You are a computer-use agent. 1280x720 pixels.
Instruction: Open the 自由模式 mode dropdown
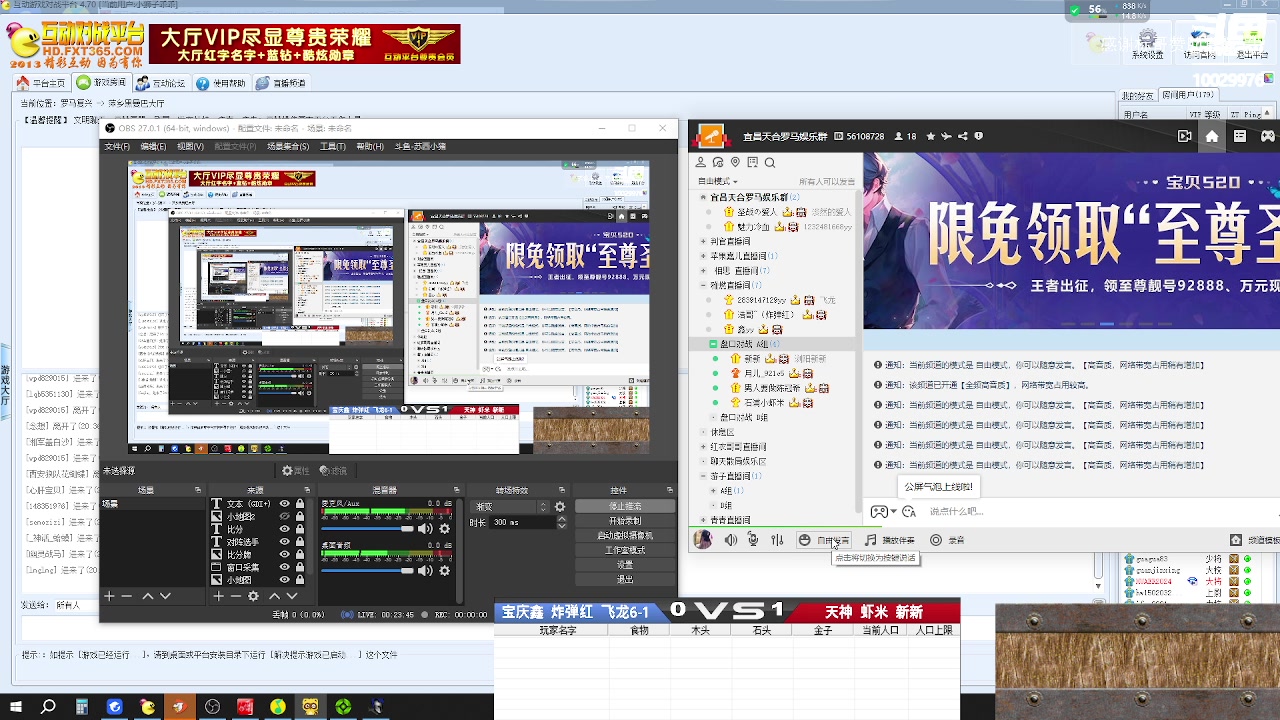point(718,181)
